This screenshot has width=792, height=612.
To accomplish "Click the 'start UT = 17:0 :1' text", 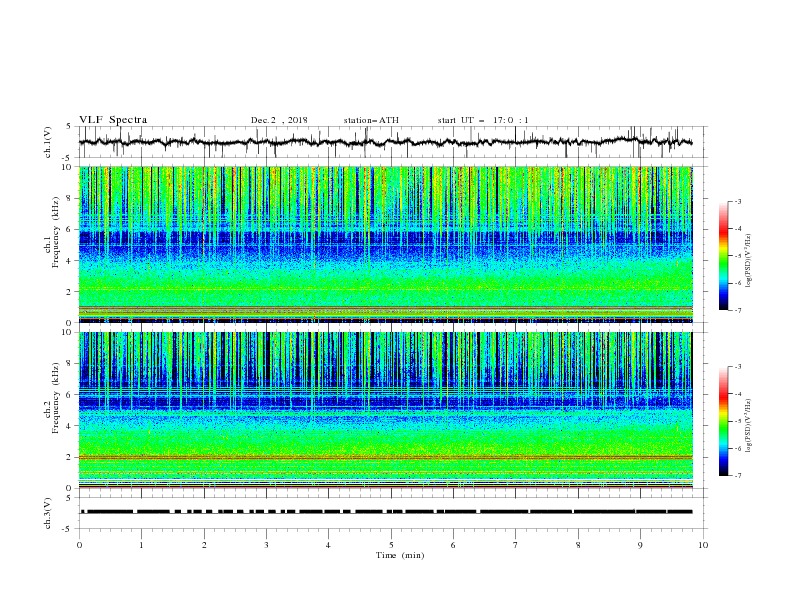I will click(483, 120).
